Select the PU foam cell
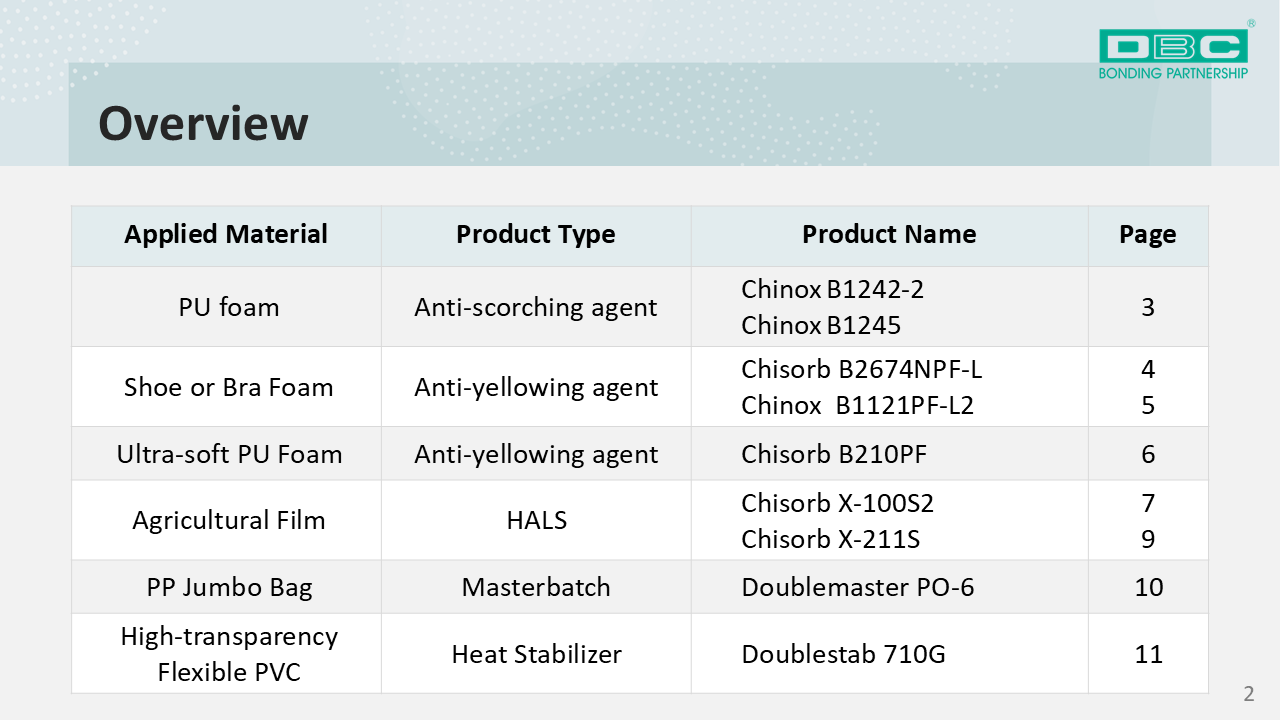1280x720 pixels. [228, 307]
